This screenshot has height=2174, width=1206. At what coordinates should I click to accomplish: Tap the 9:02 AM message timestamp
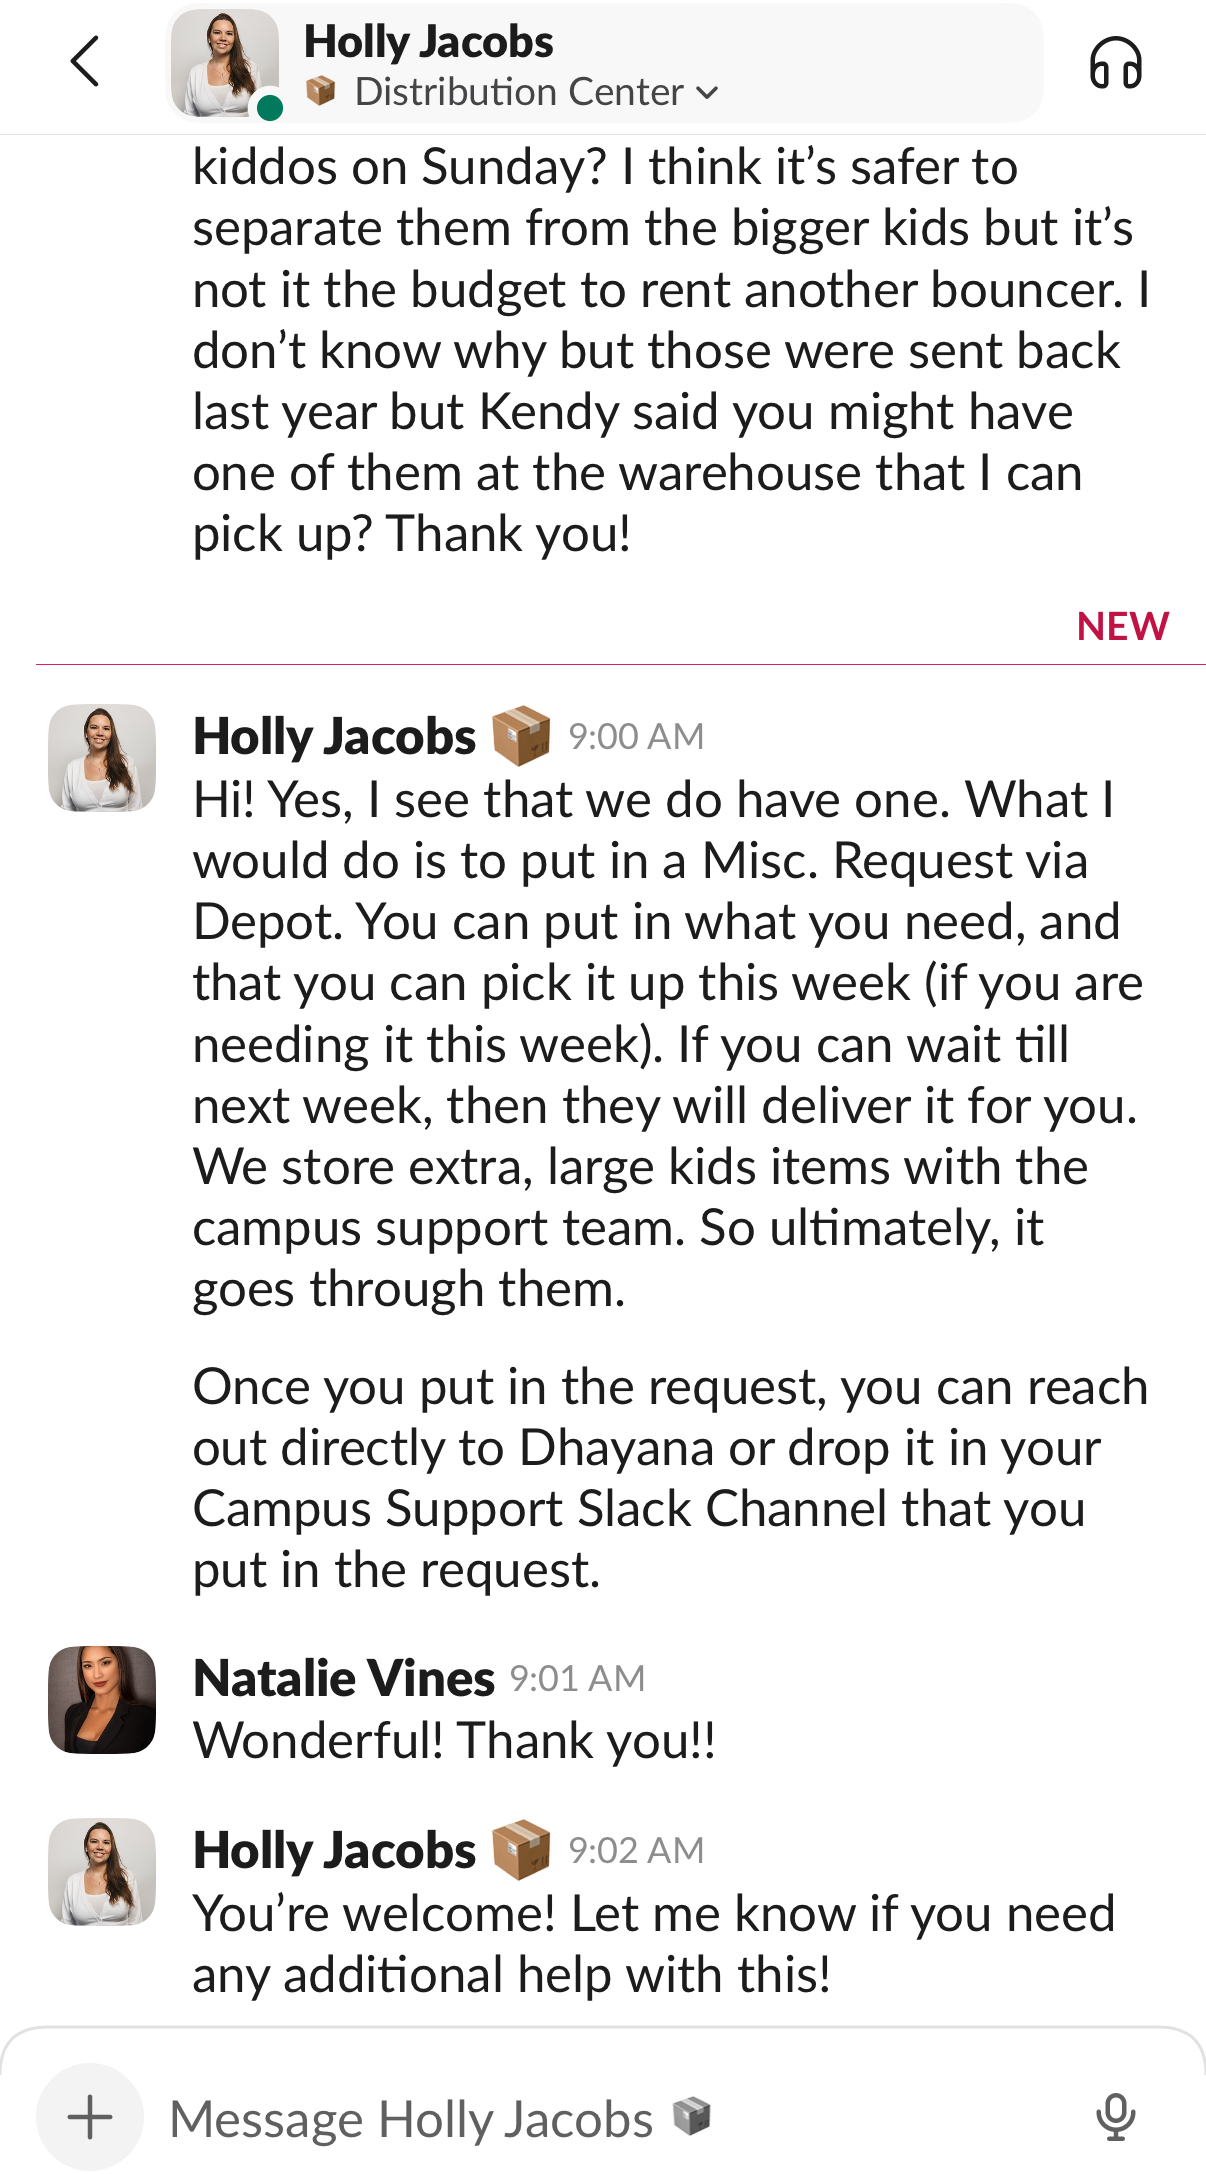636,1851
